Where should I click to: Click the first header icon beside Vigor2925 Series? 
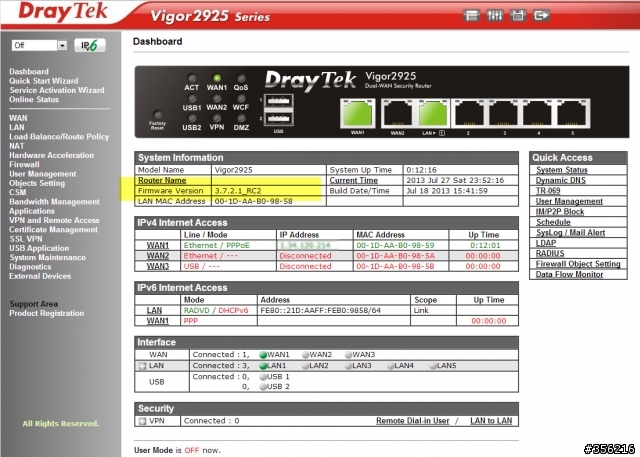point(471,16)
